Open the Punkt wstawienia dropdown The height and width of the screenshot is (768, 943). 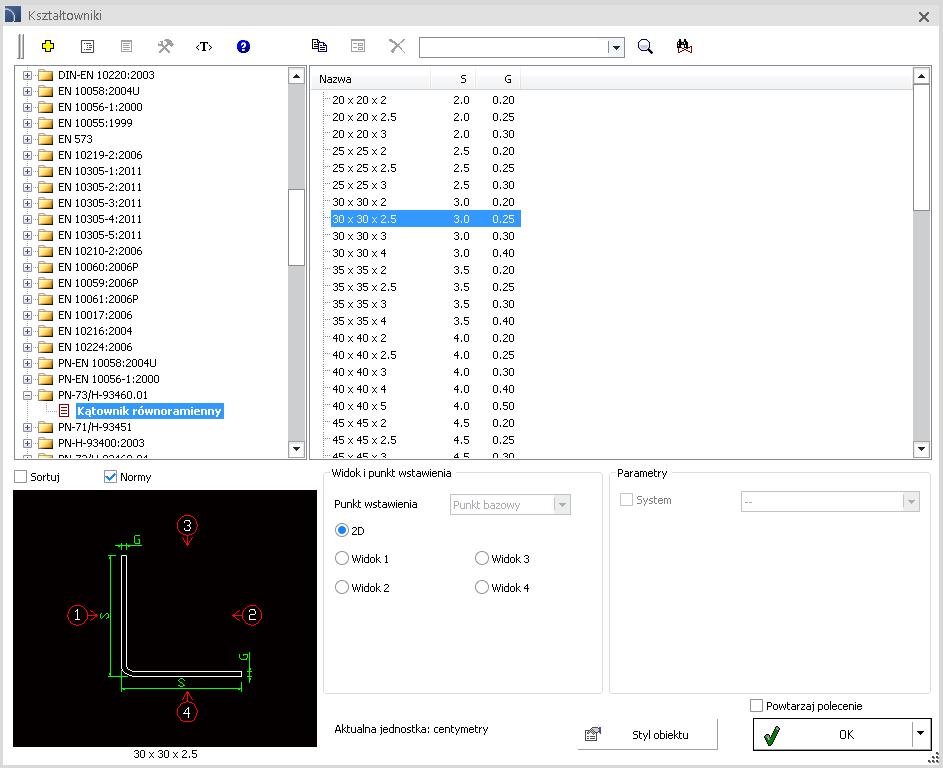click(x=562, y=505)
